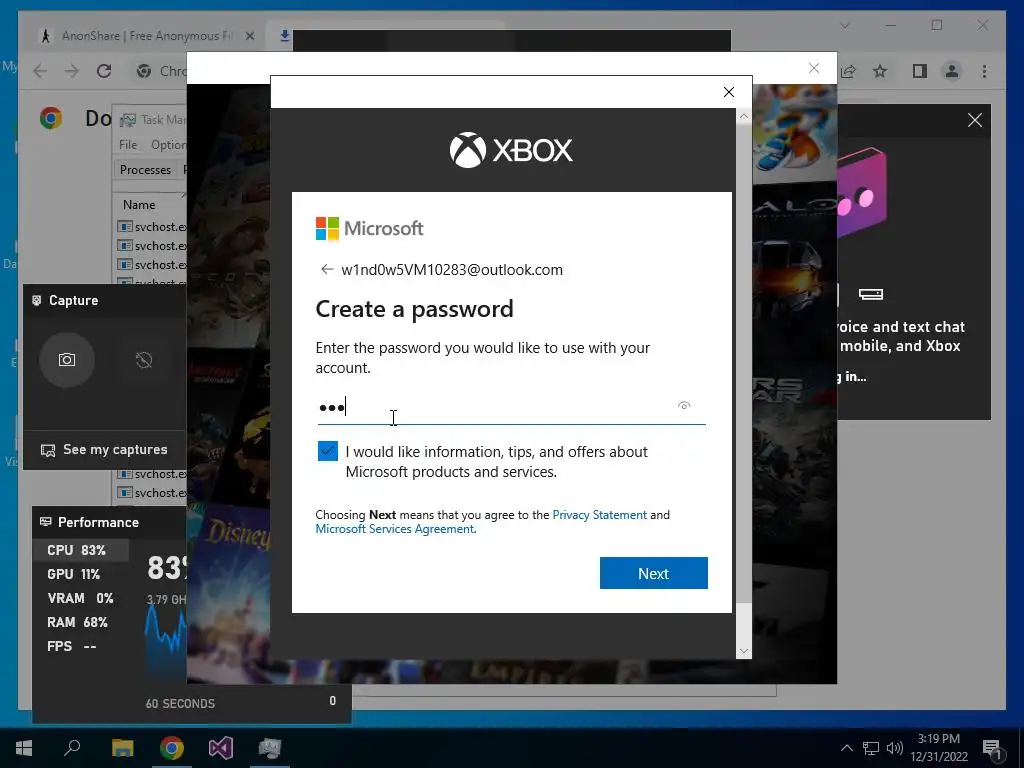Sort by Name column in Task Manager
Image resolution: width=1024 pixels, height=768 pixels.
(139, 205)
